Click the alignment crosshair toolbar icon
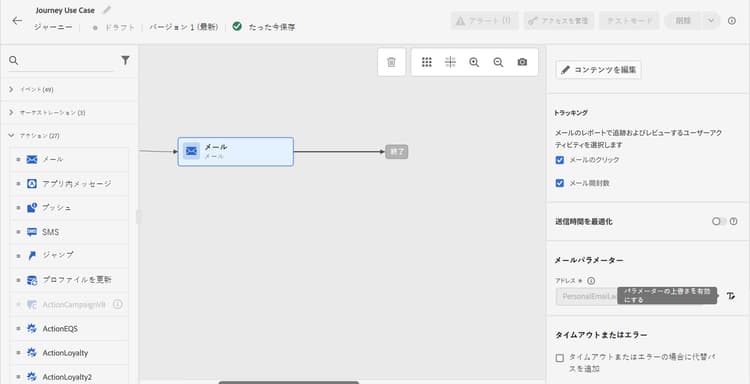This screenshot has width=750, height=384. [x=450, y=62]
